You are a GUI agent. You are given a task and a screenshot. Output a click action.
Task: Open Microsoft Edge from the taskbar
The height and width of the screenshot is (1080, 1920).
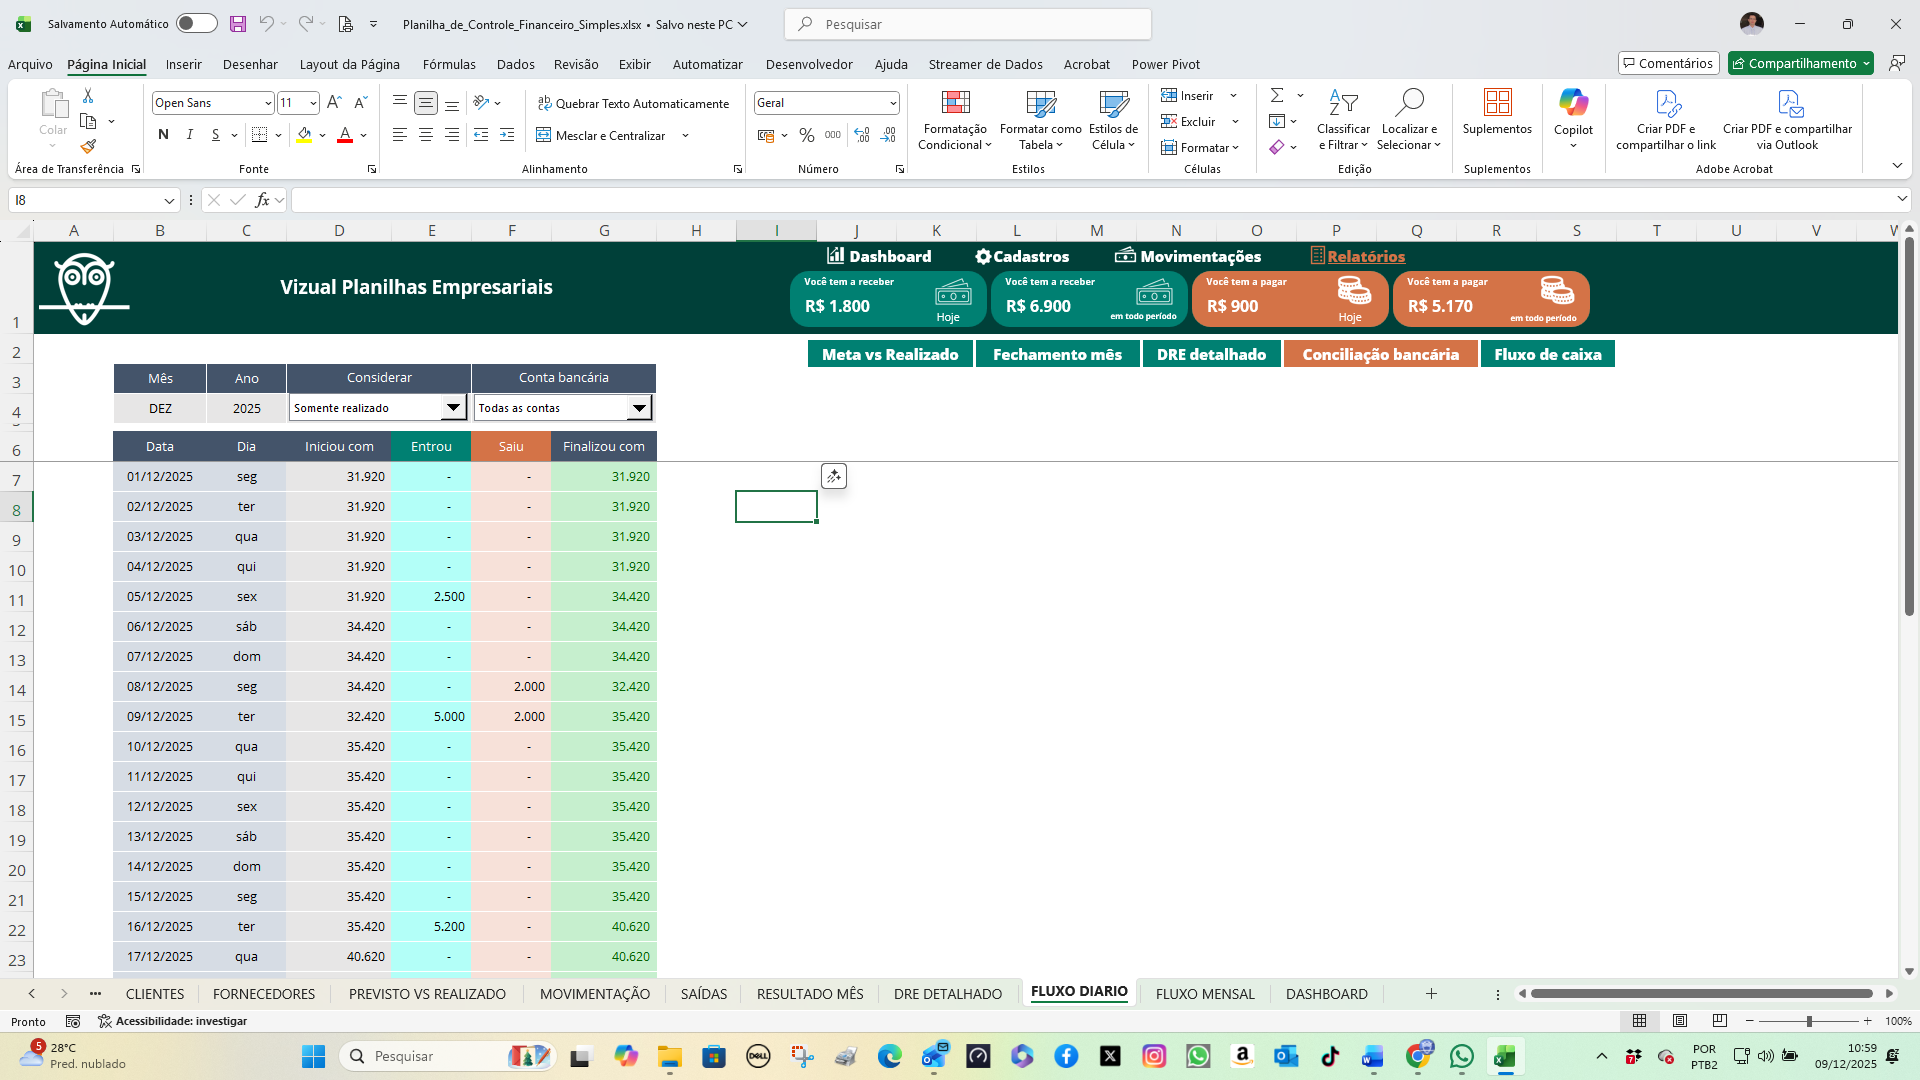click(x=889, y=1056)
